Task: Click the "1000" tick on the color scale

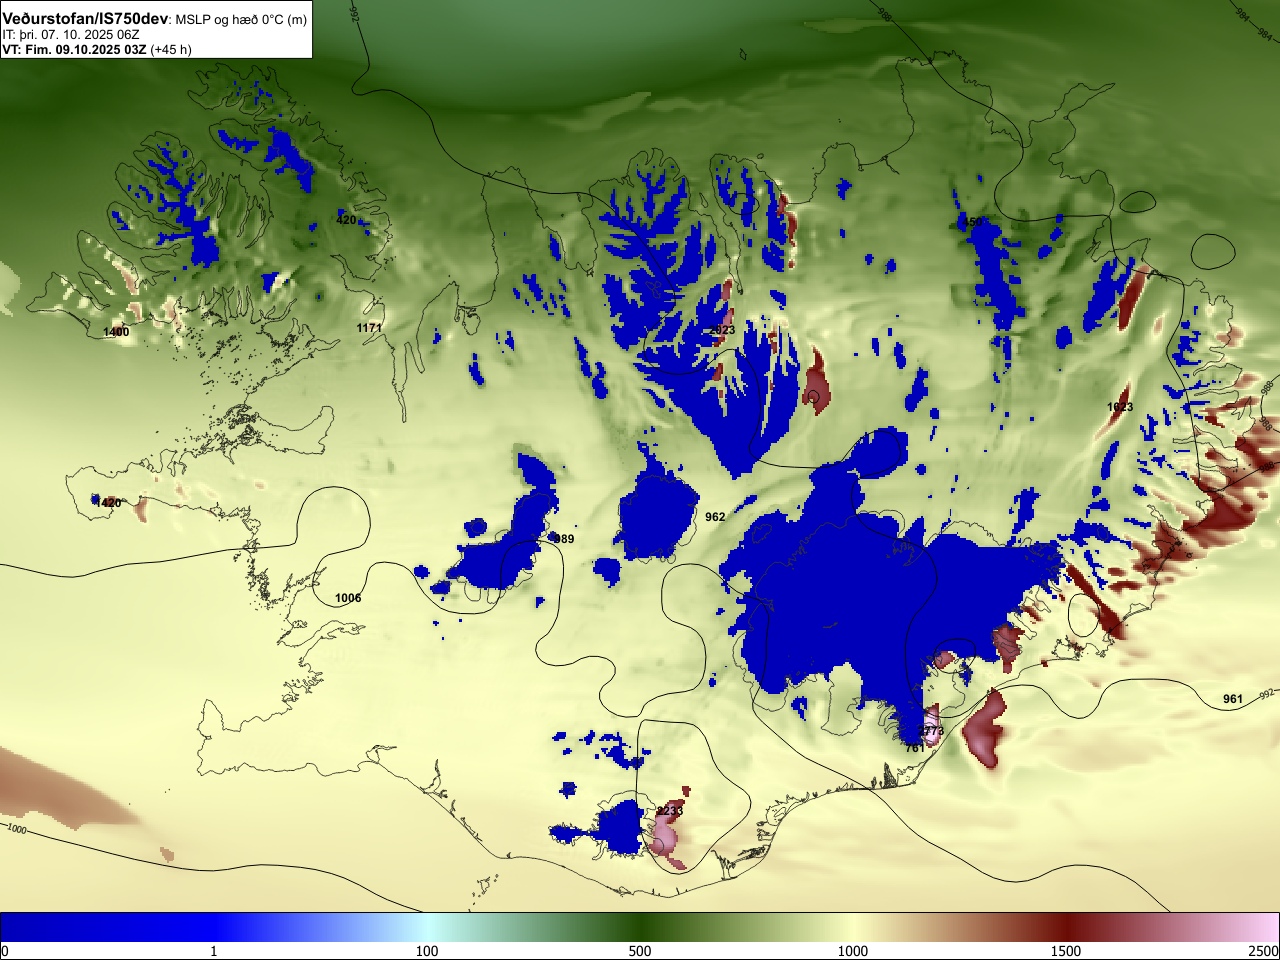Action: coord(853,951)
